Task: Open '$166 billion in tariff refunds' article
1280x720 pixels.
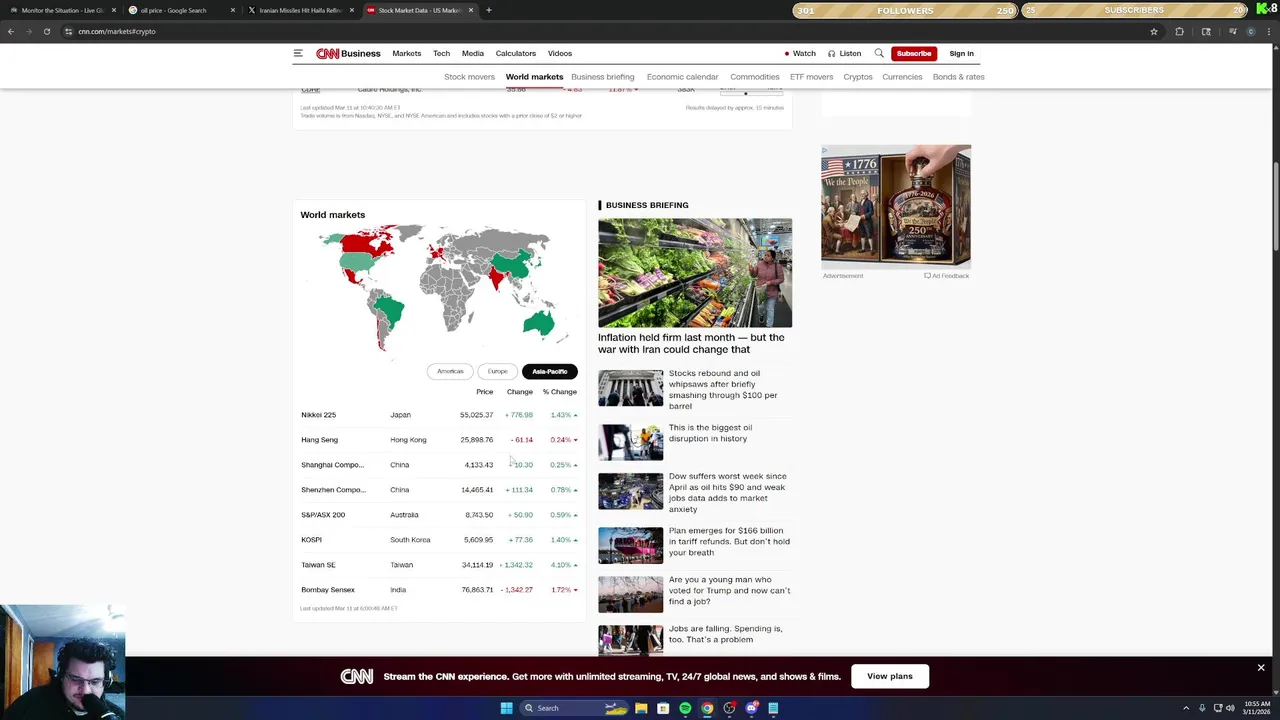Action: click(x=729, y=541)
